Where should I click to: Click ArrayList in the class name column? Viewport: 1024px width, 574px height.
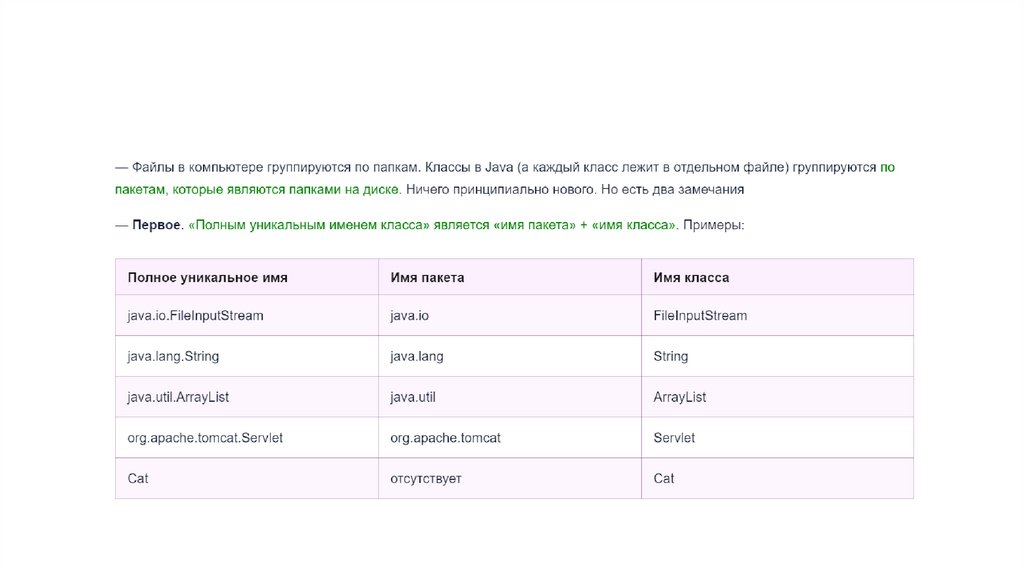680,397
